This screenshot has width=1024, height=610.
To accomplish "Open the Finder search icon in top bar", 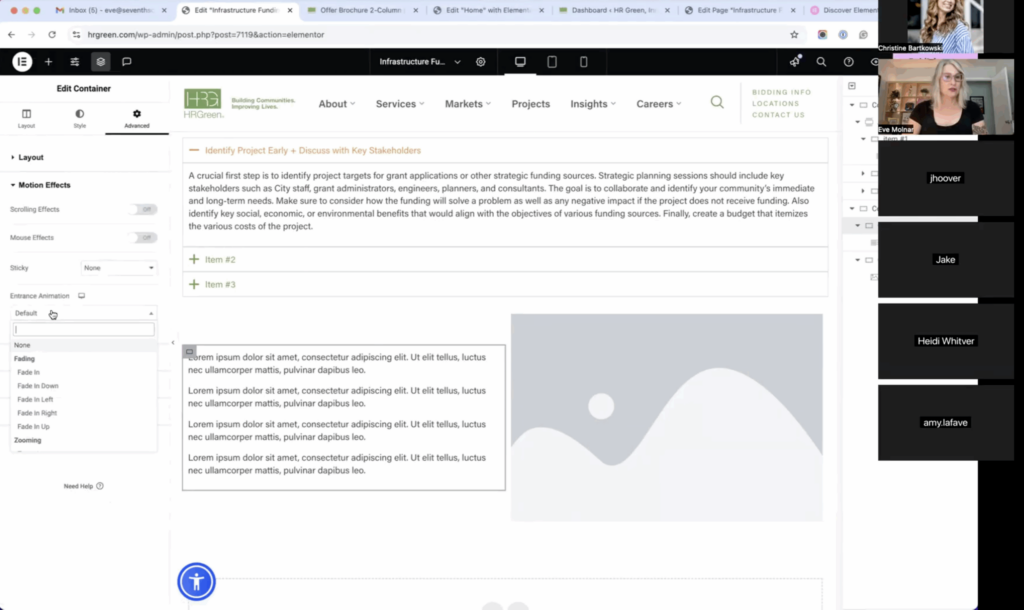I will tap(821, 61).
